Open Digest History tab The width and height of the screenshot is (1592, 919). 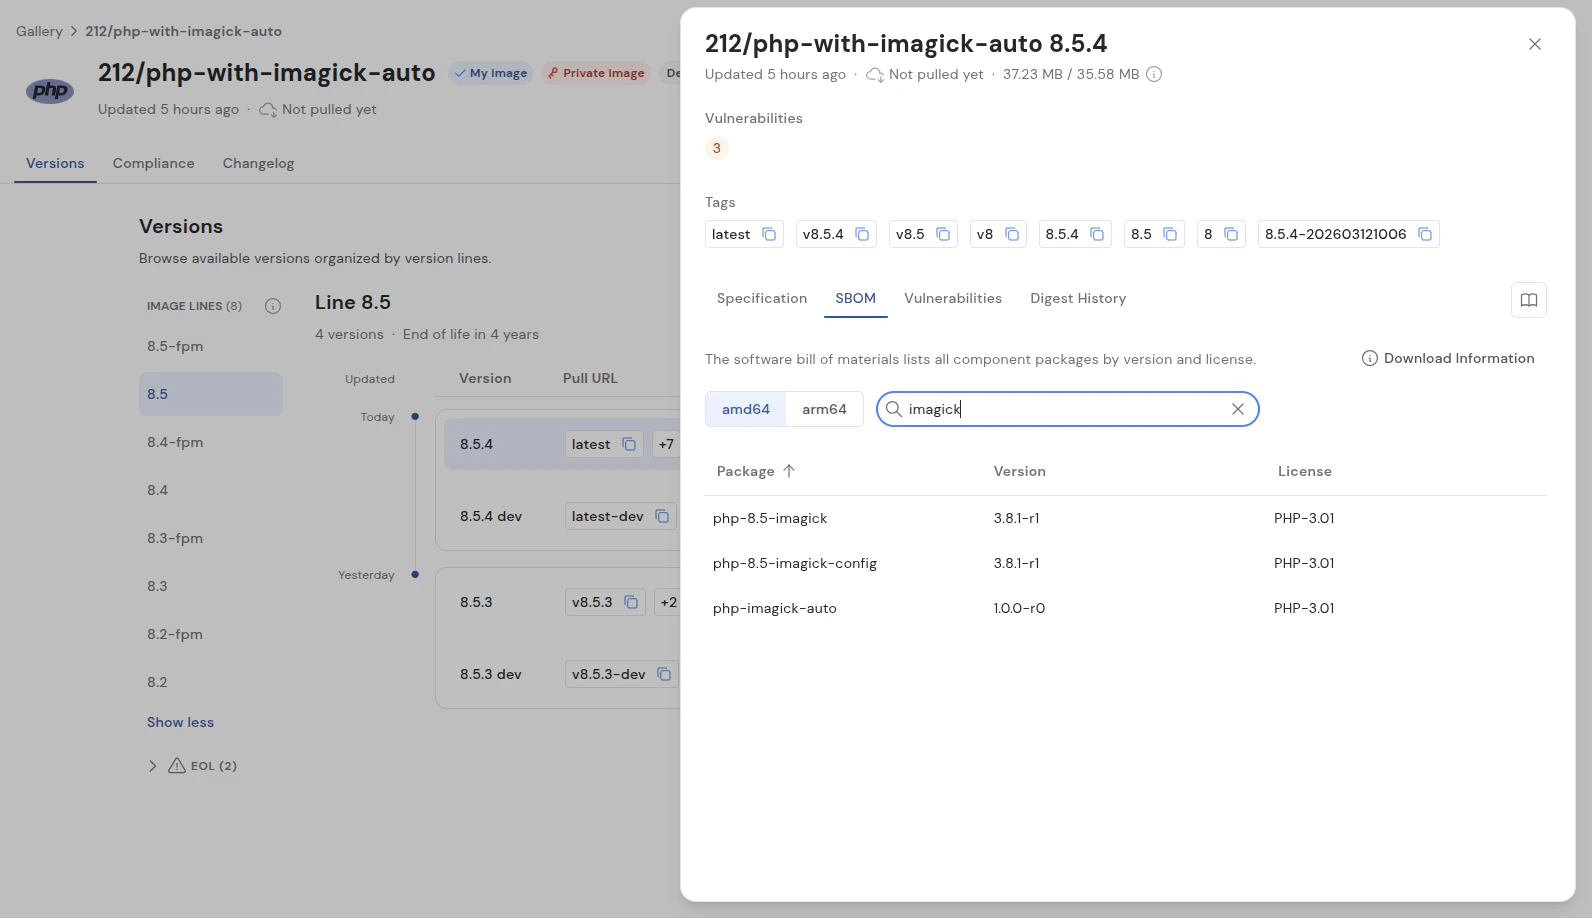pyautogui.click(x=1078, y=298)
